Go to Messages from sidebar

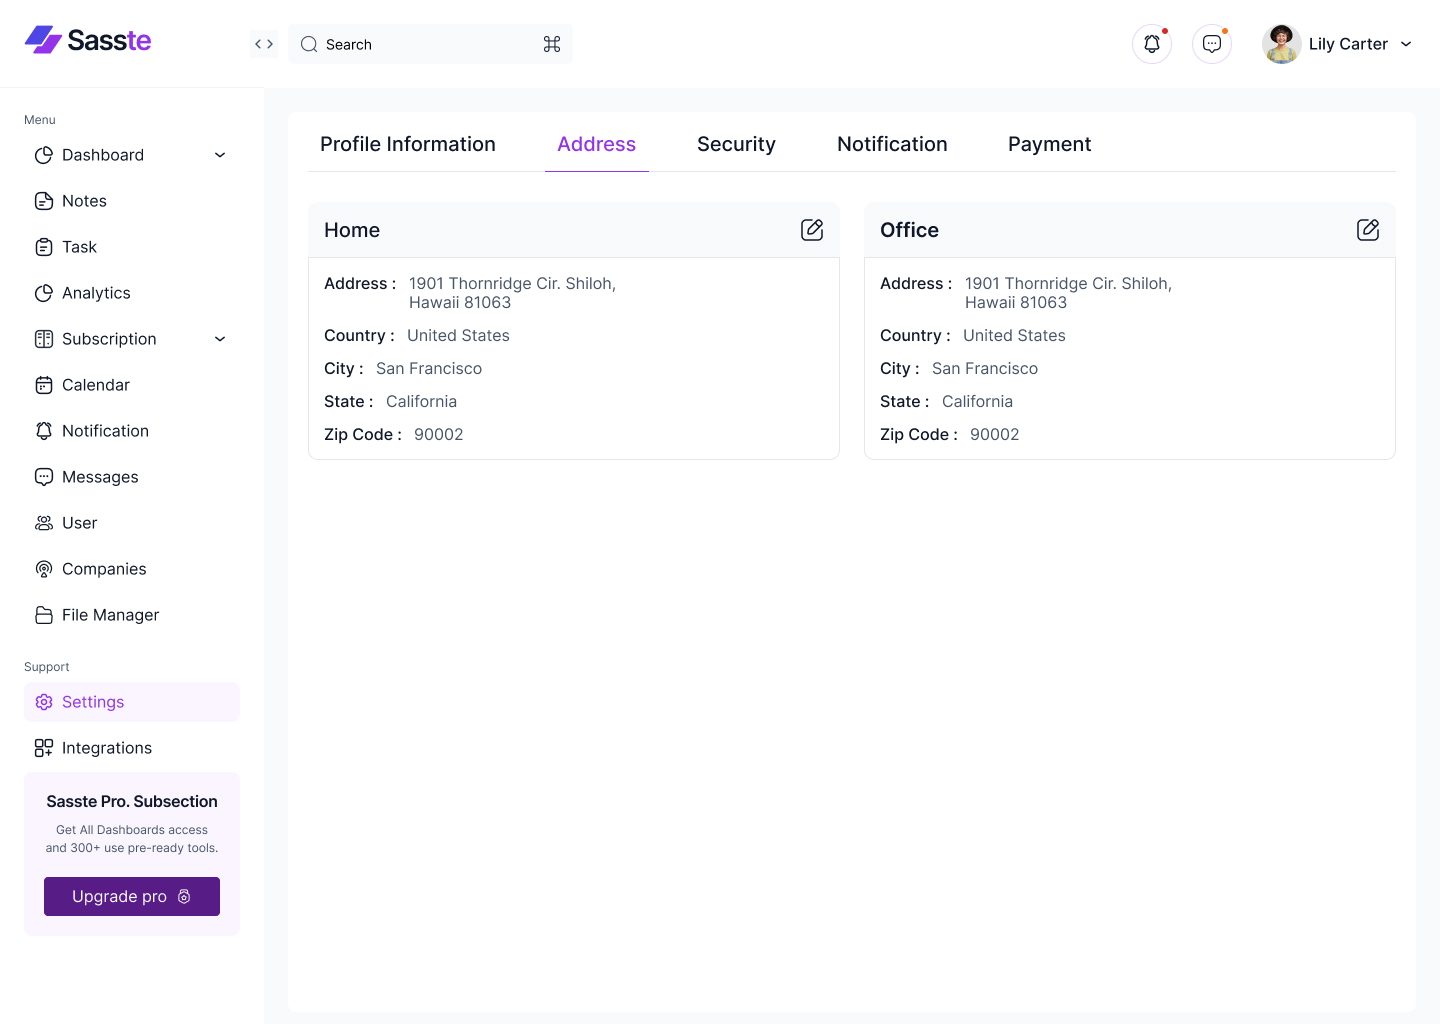tap(100, 476)
